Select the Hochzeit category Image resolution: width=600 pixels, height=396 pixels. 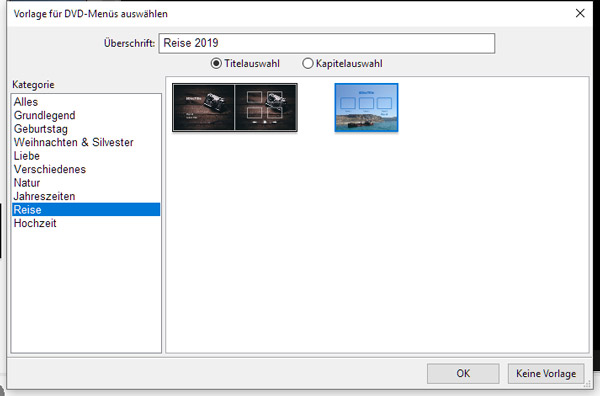pos(86,223)
